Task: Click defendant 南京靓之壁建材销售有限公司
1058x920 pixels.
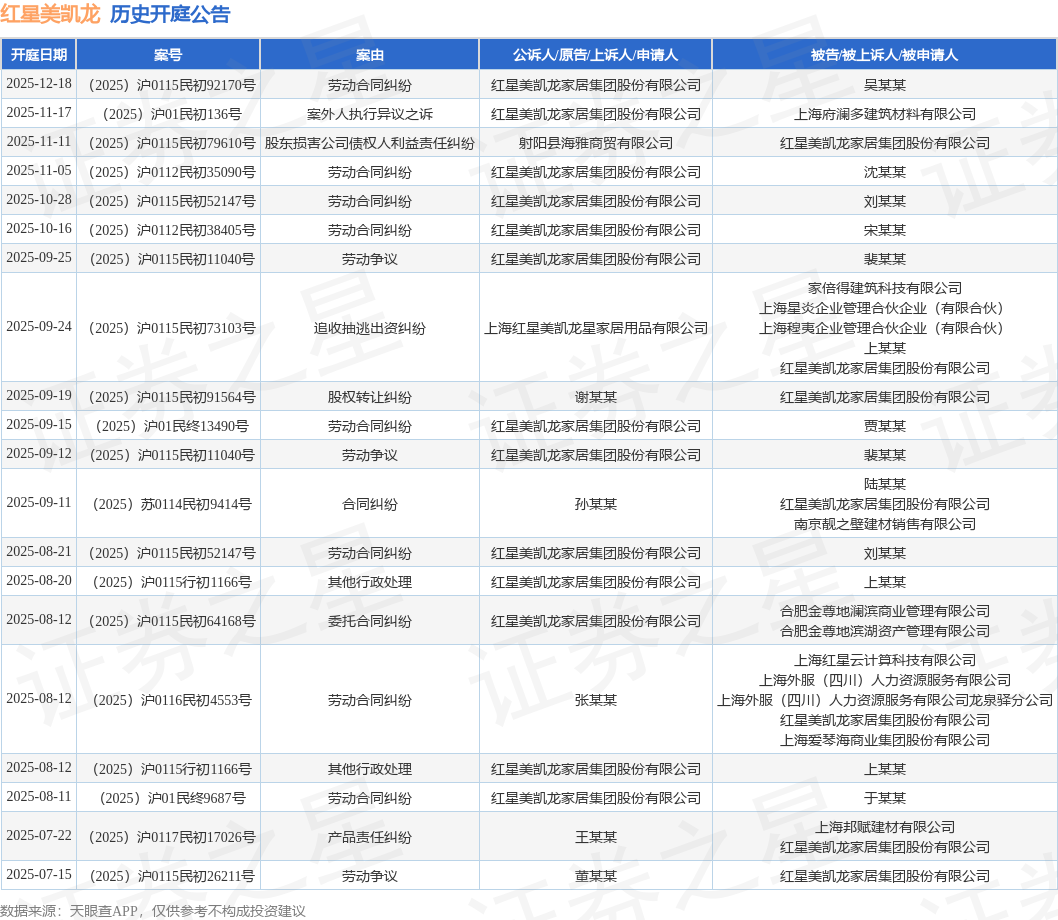Action: coord(885,524)
